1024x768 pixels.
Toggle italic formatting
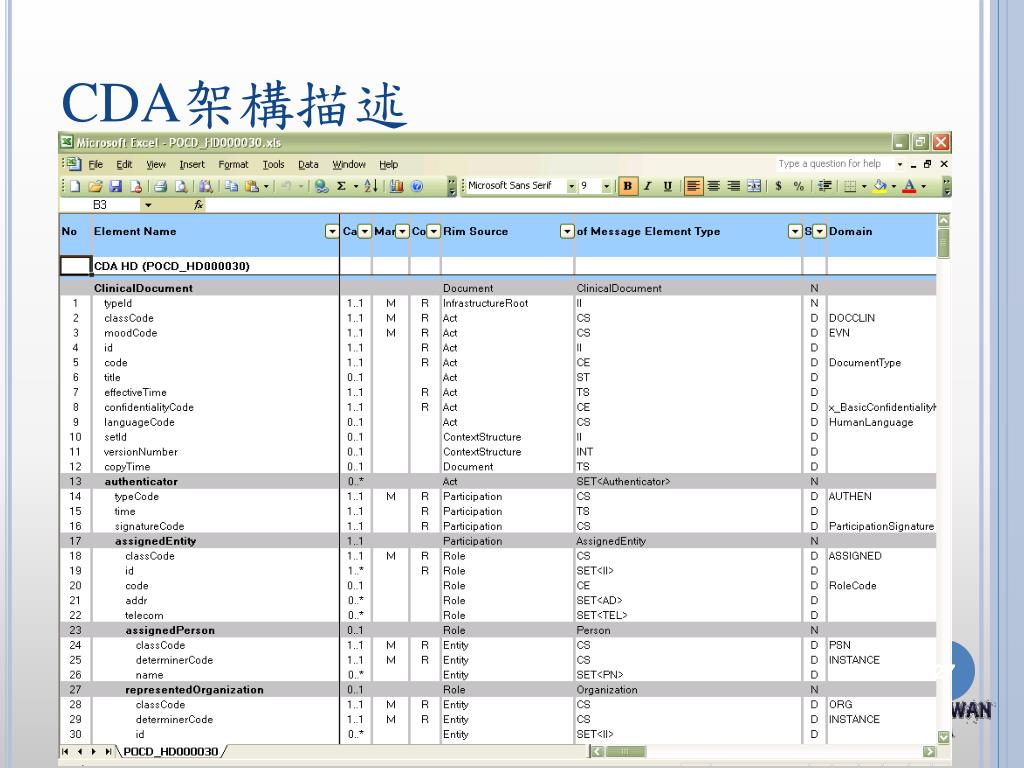(x=648, y=186)
